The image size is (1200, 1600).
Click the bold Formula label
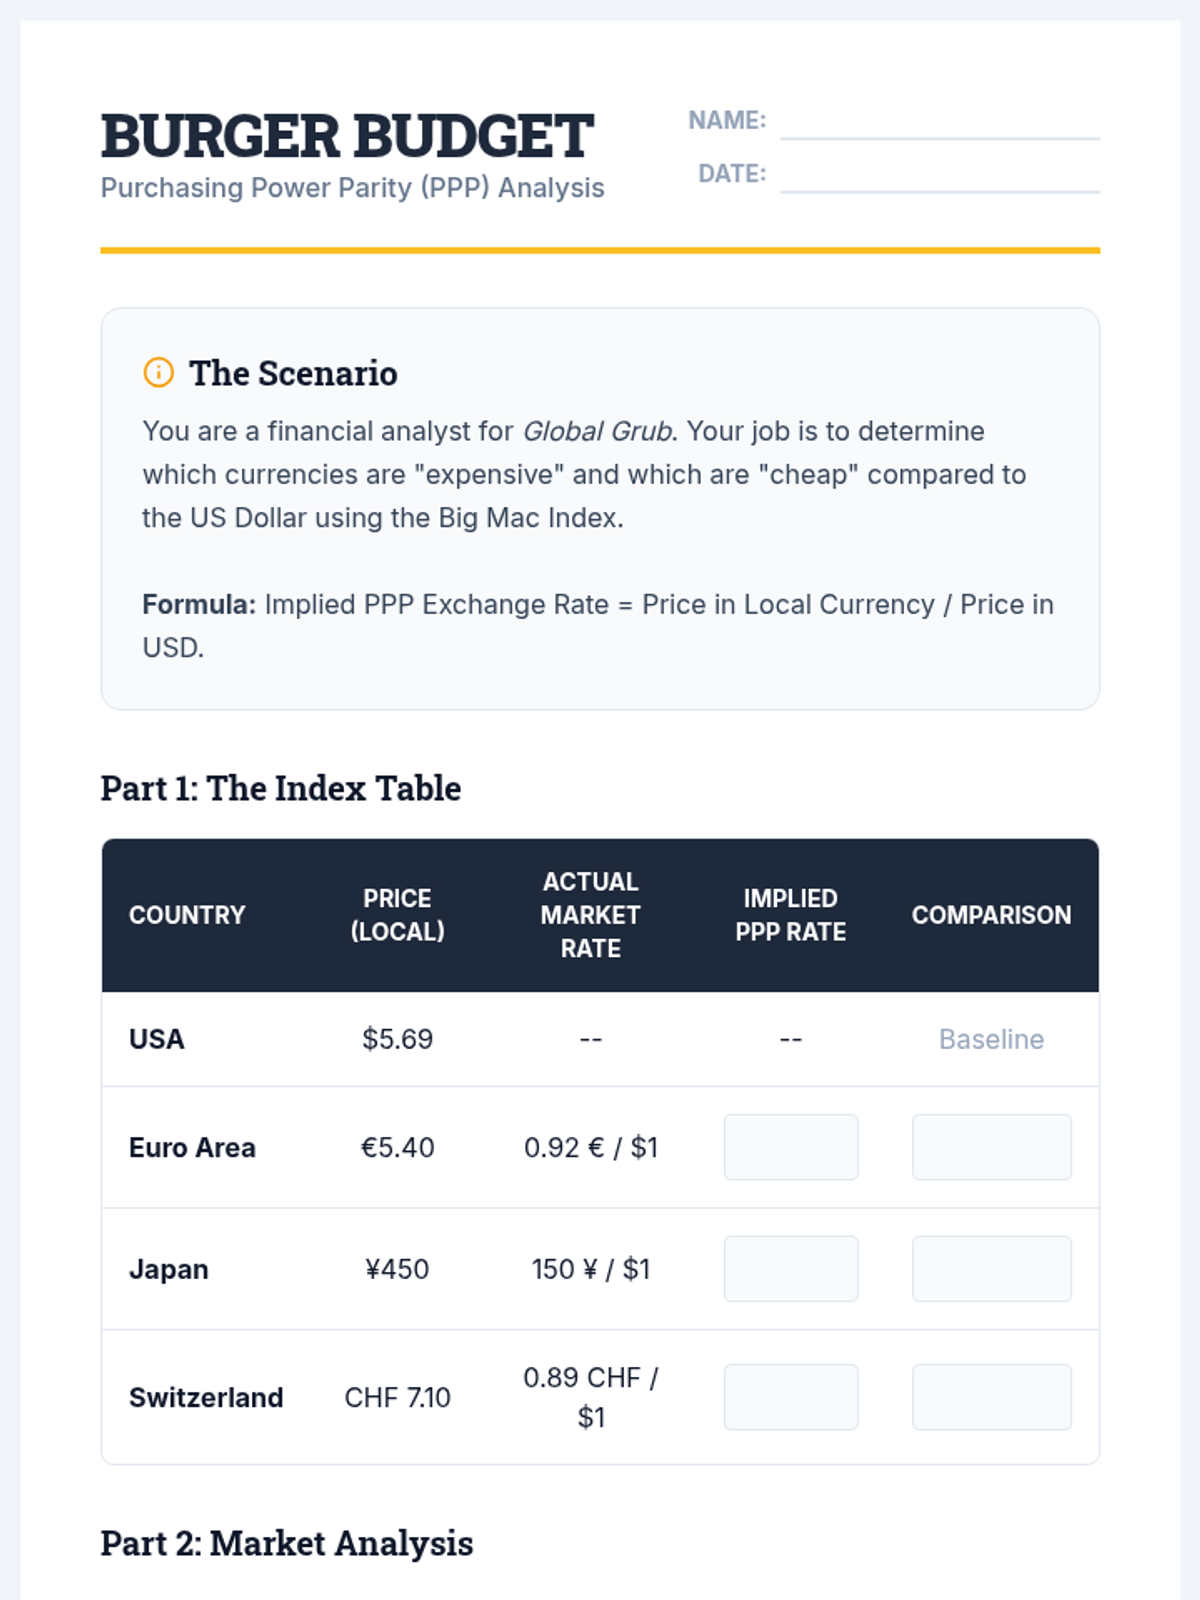point(199,605)
